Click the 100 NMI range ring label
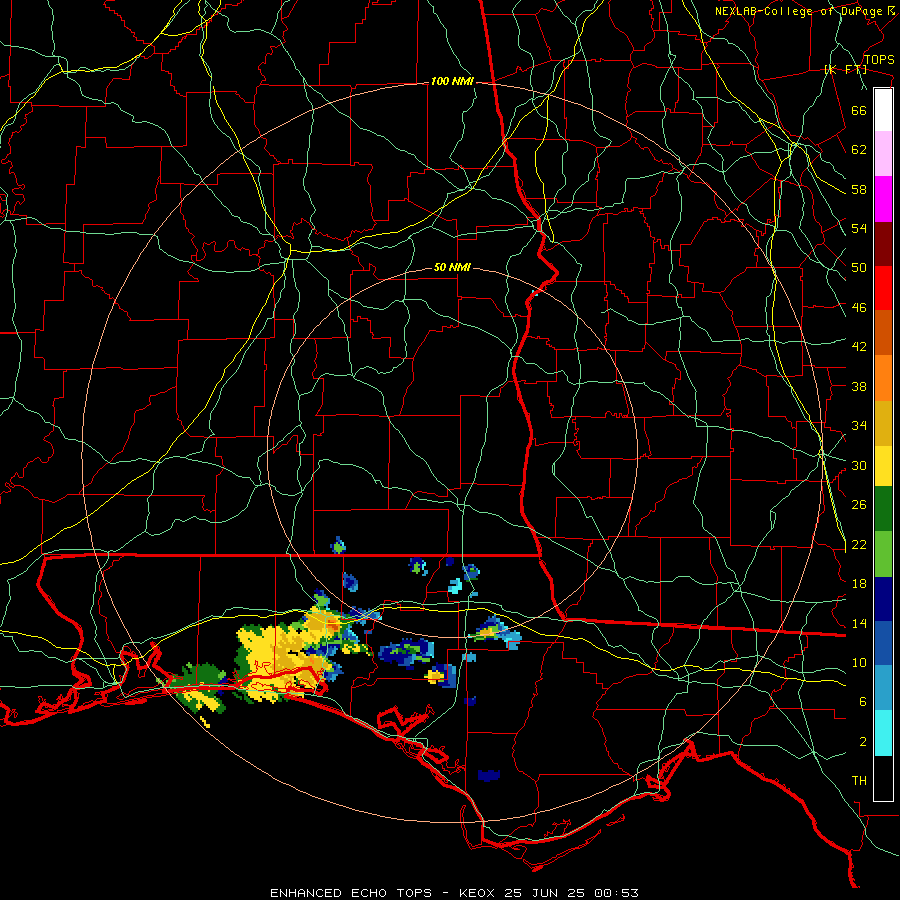 pos(452,82)
